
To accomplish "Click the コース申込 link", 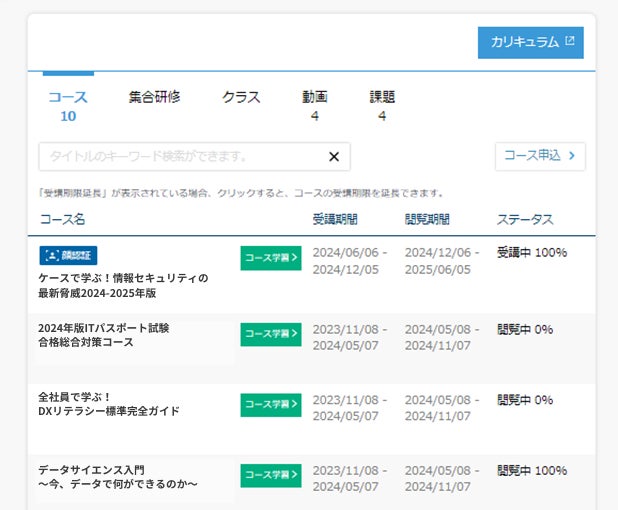I will point(540,156).
